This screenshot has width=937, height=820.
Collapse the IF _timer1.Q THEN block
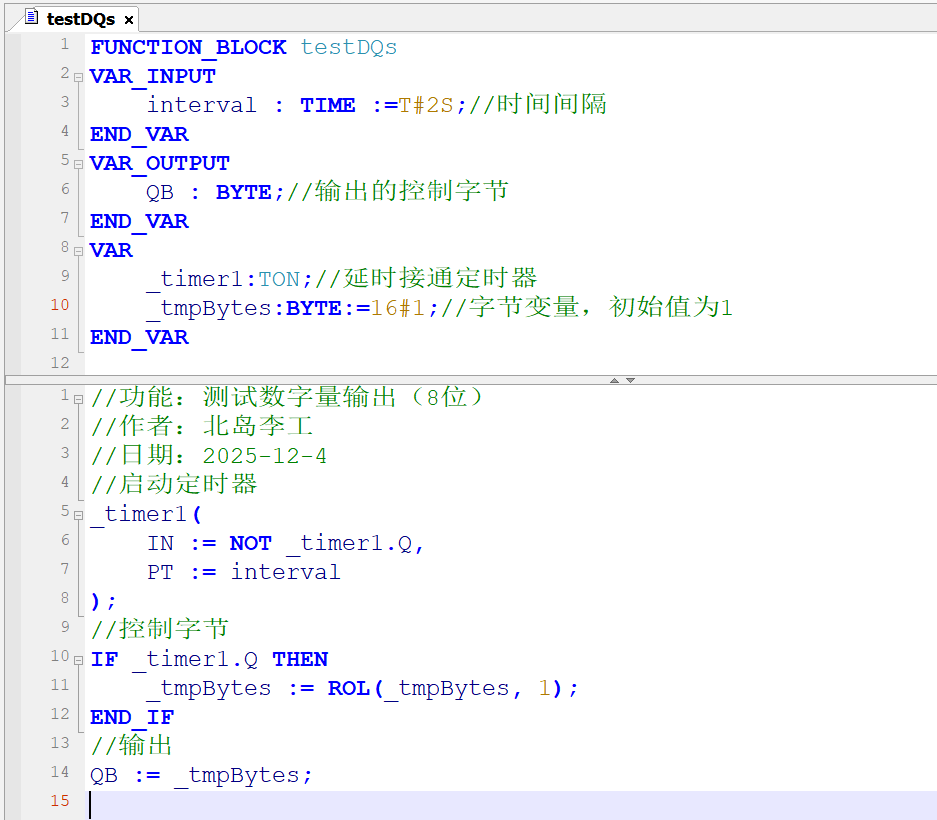click(x=78, y=658)
